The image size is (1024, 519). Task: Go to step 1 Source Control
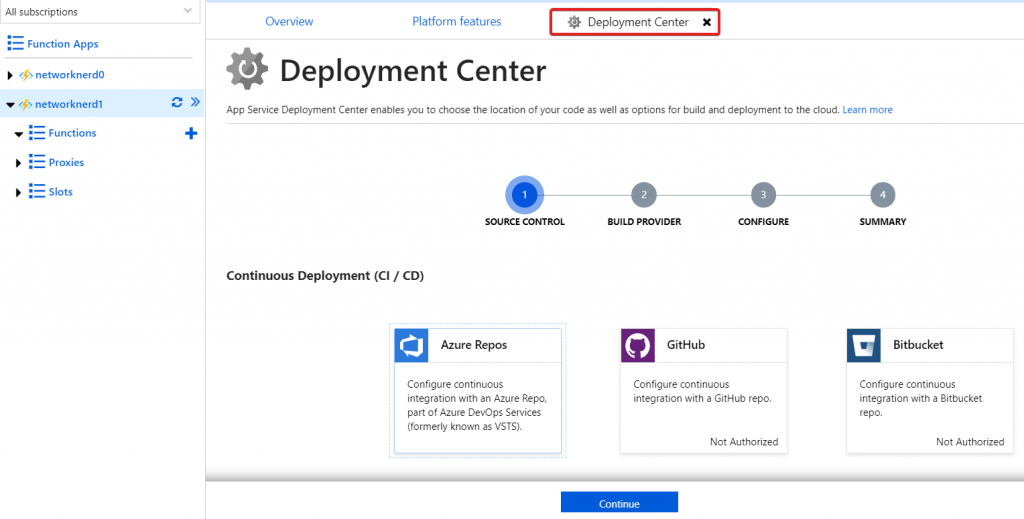click(524, 195)
